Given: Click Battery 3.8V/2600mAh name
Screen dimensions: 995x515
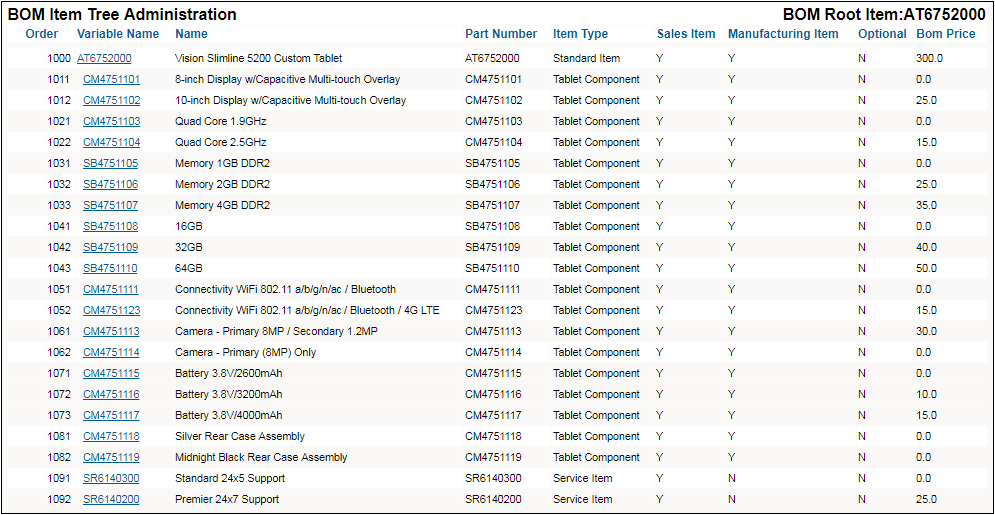Looking at the screenshot, I should (228, 373).
